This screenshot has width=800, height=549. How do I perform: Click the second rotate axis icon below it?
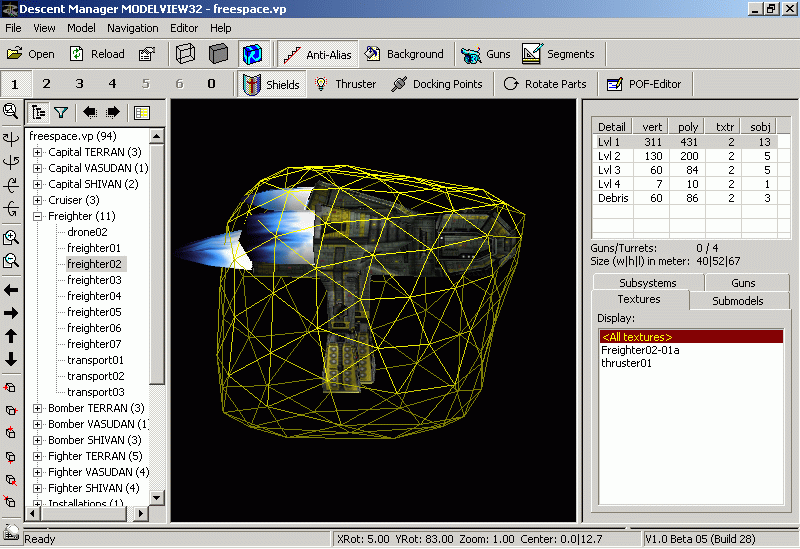coord(11,162)
